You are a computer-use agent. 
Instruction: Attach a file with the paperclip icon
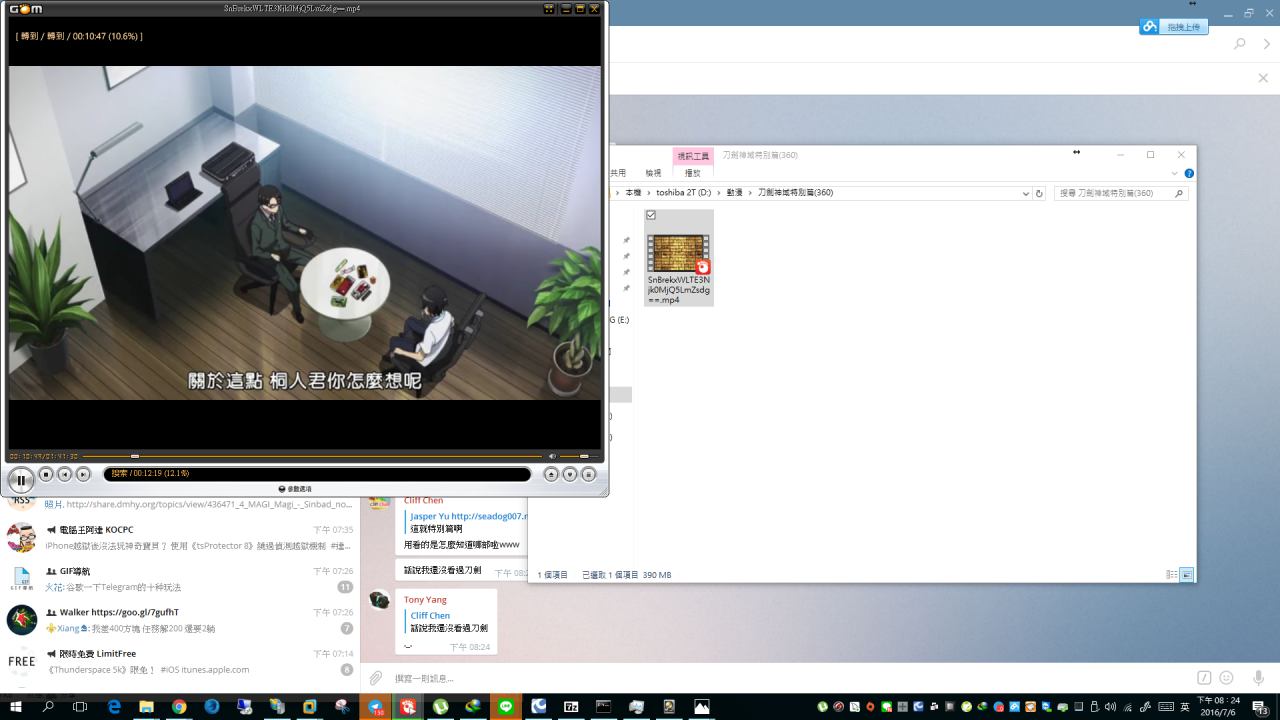(376, 678)
